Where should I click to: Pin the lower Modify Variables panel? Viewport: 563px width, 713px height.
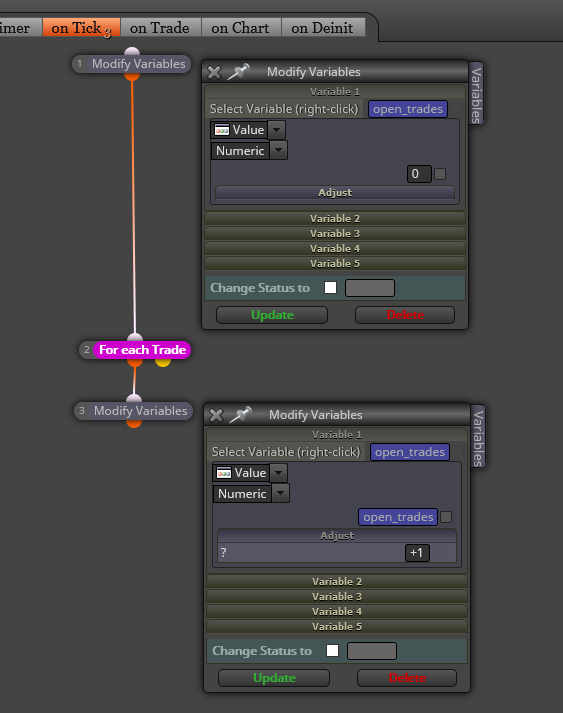(x=240, y=414)
